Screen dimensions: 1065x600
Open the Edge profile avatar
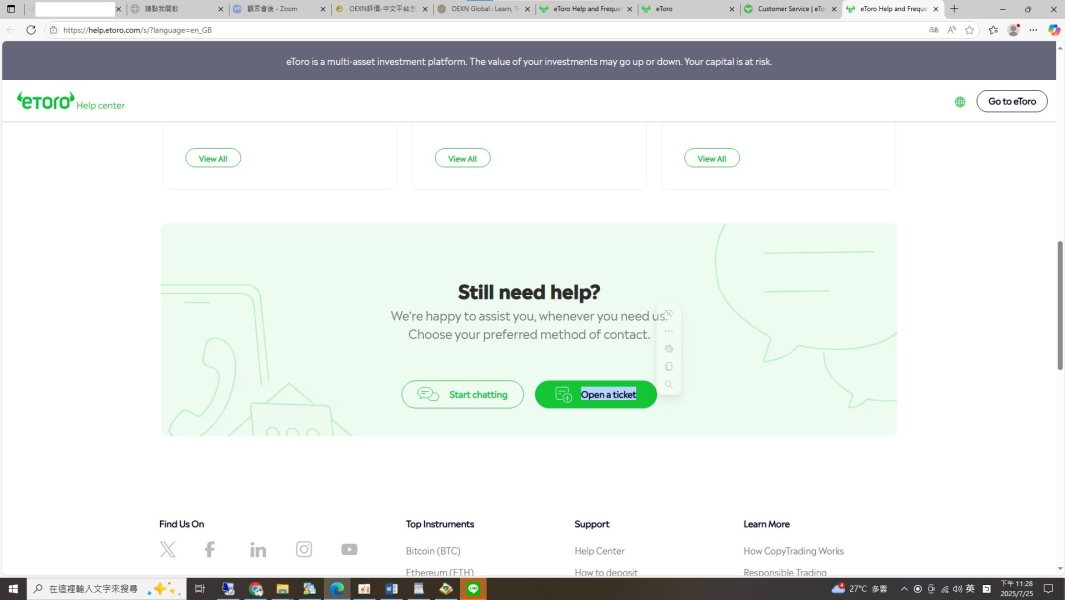[x=1013, y=30]
